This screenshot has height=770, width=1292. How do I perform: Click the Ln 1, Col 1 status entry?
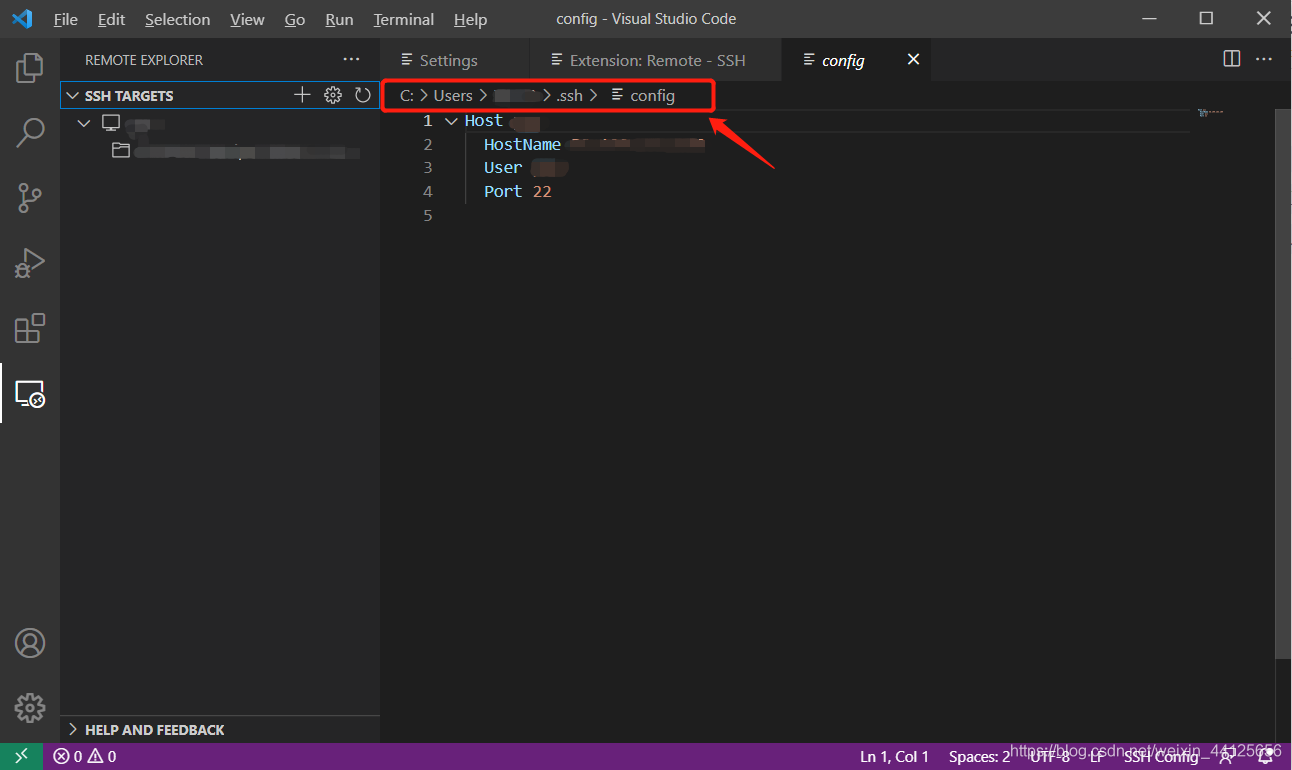pyautogui.click(x=895, y=757)
